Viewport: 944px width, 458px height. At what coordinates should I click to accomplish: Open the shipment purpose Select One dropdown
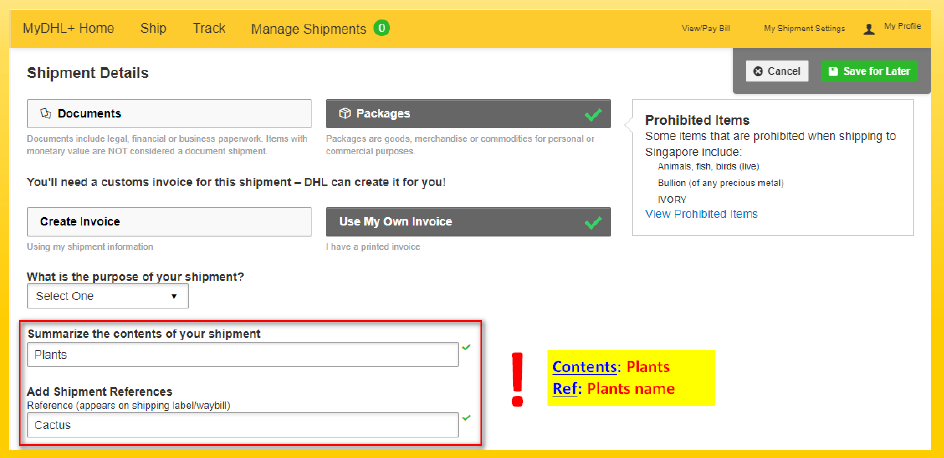click(x=108, y=296)
